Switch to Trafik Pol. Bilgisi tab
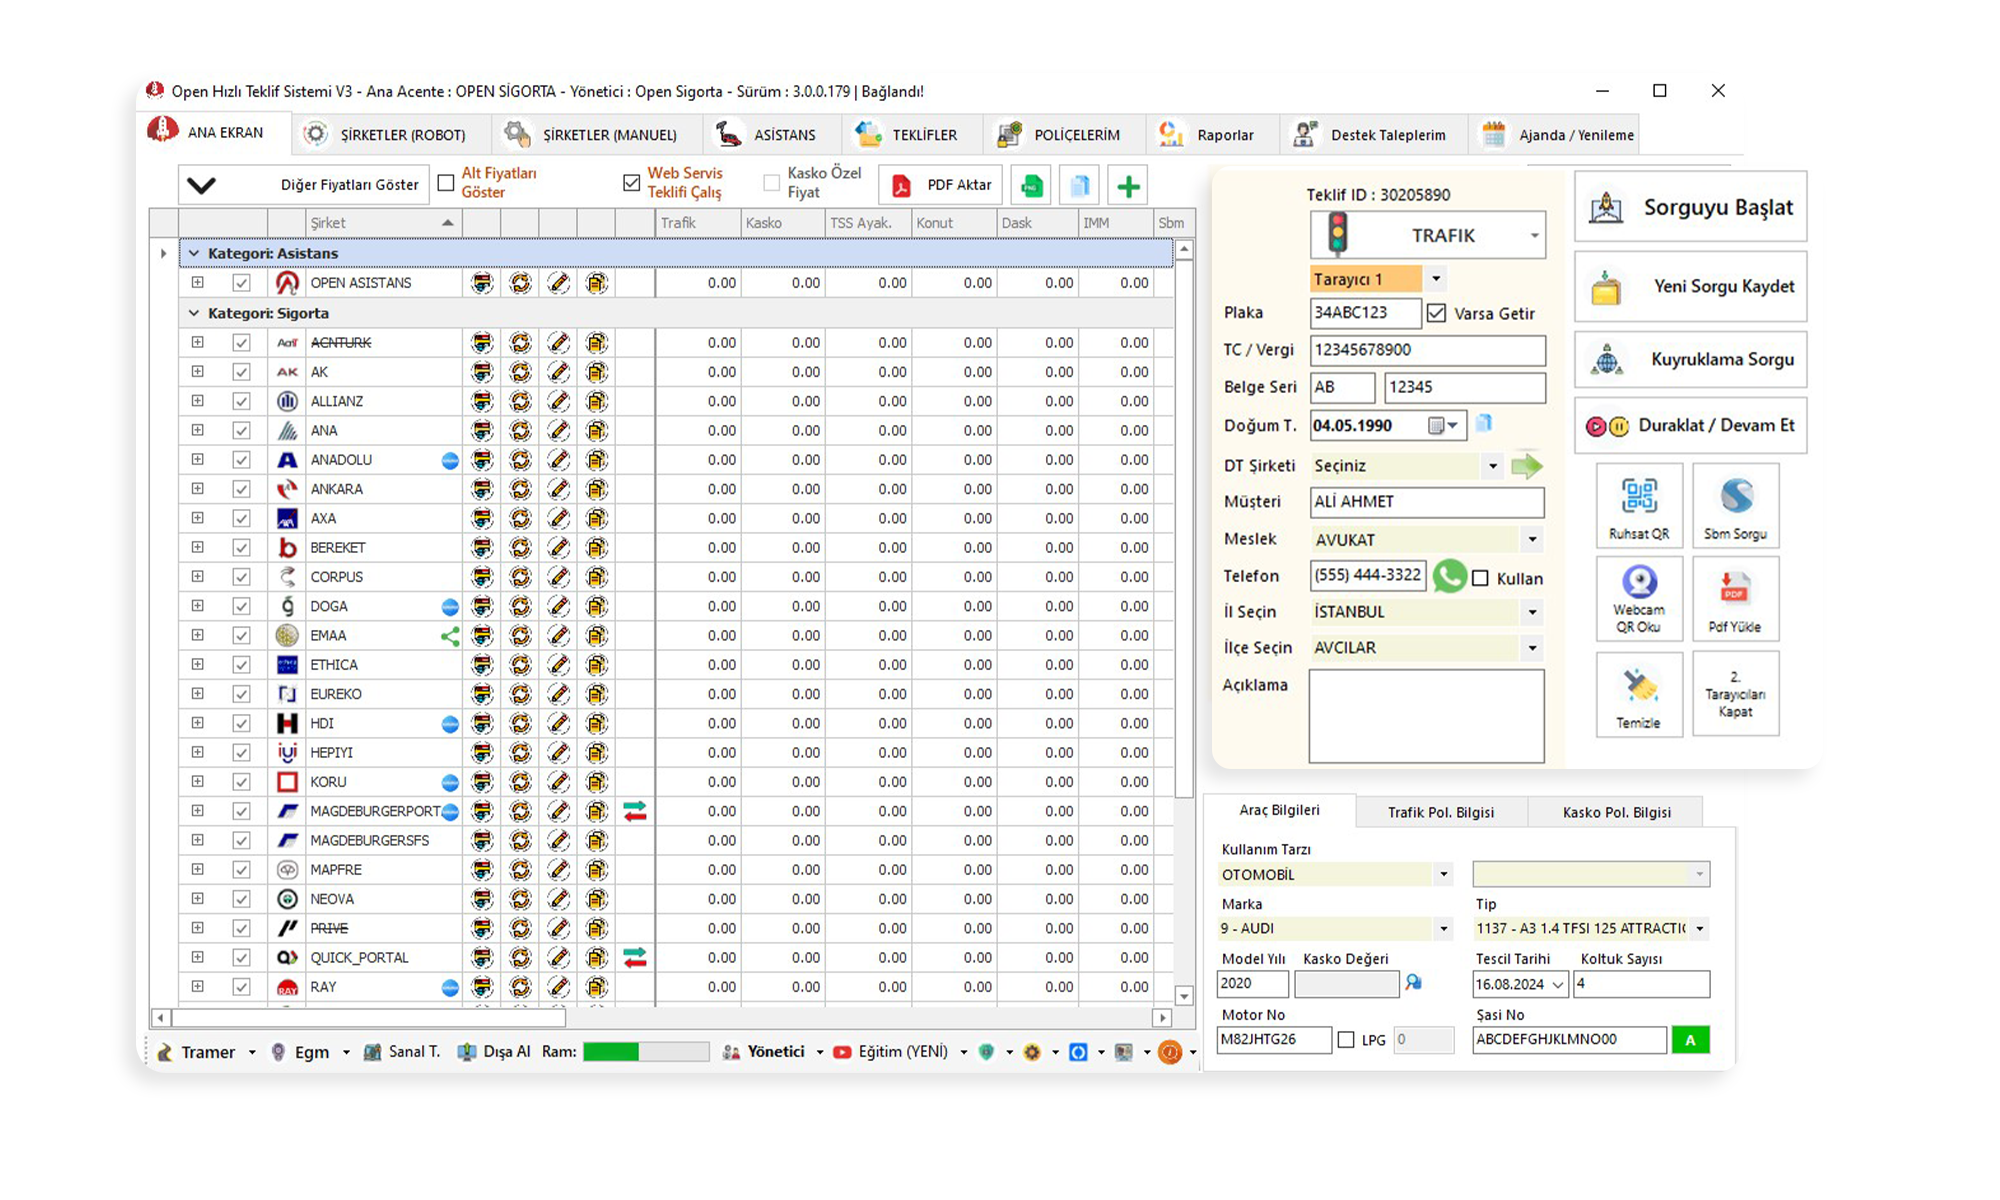This screenshot has height=1200, width=2000. click(1440, 812)
